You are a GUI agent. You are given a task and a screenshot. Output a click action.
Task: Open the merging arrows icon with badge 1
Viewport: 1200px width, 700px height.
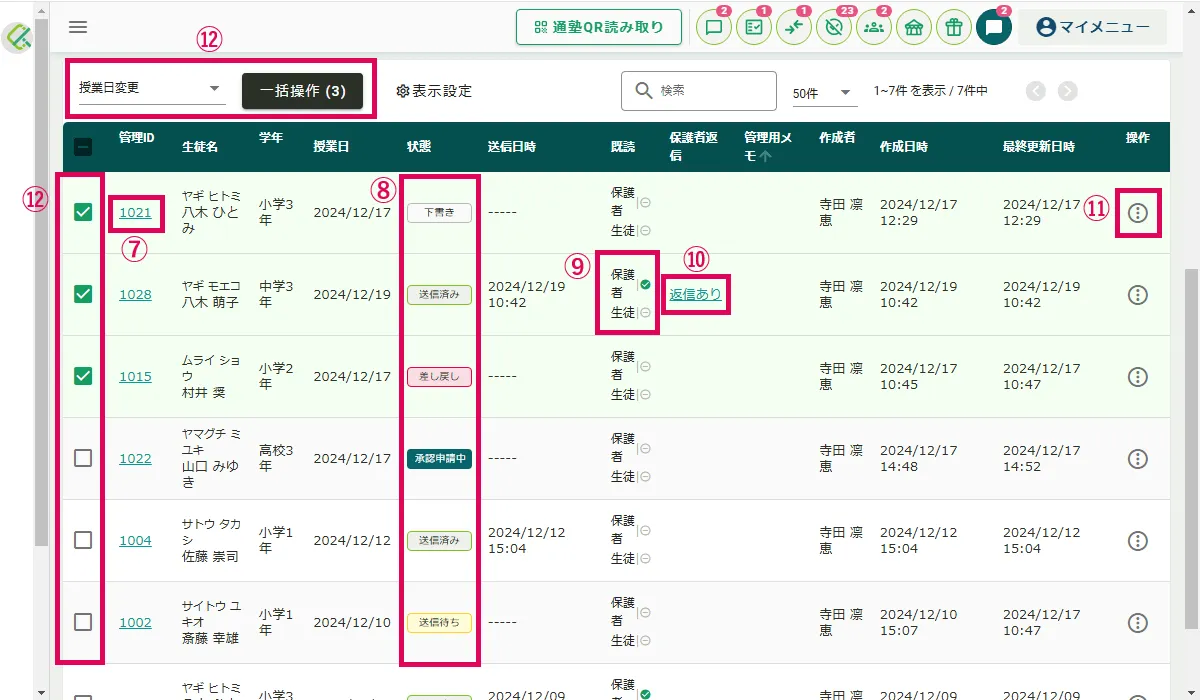point(794,28)
